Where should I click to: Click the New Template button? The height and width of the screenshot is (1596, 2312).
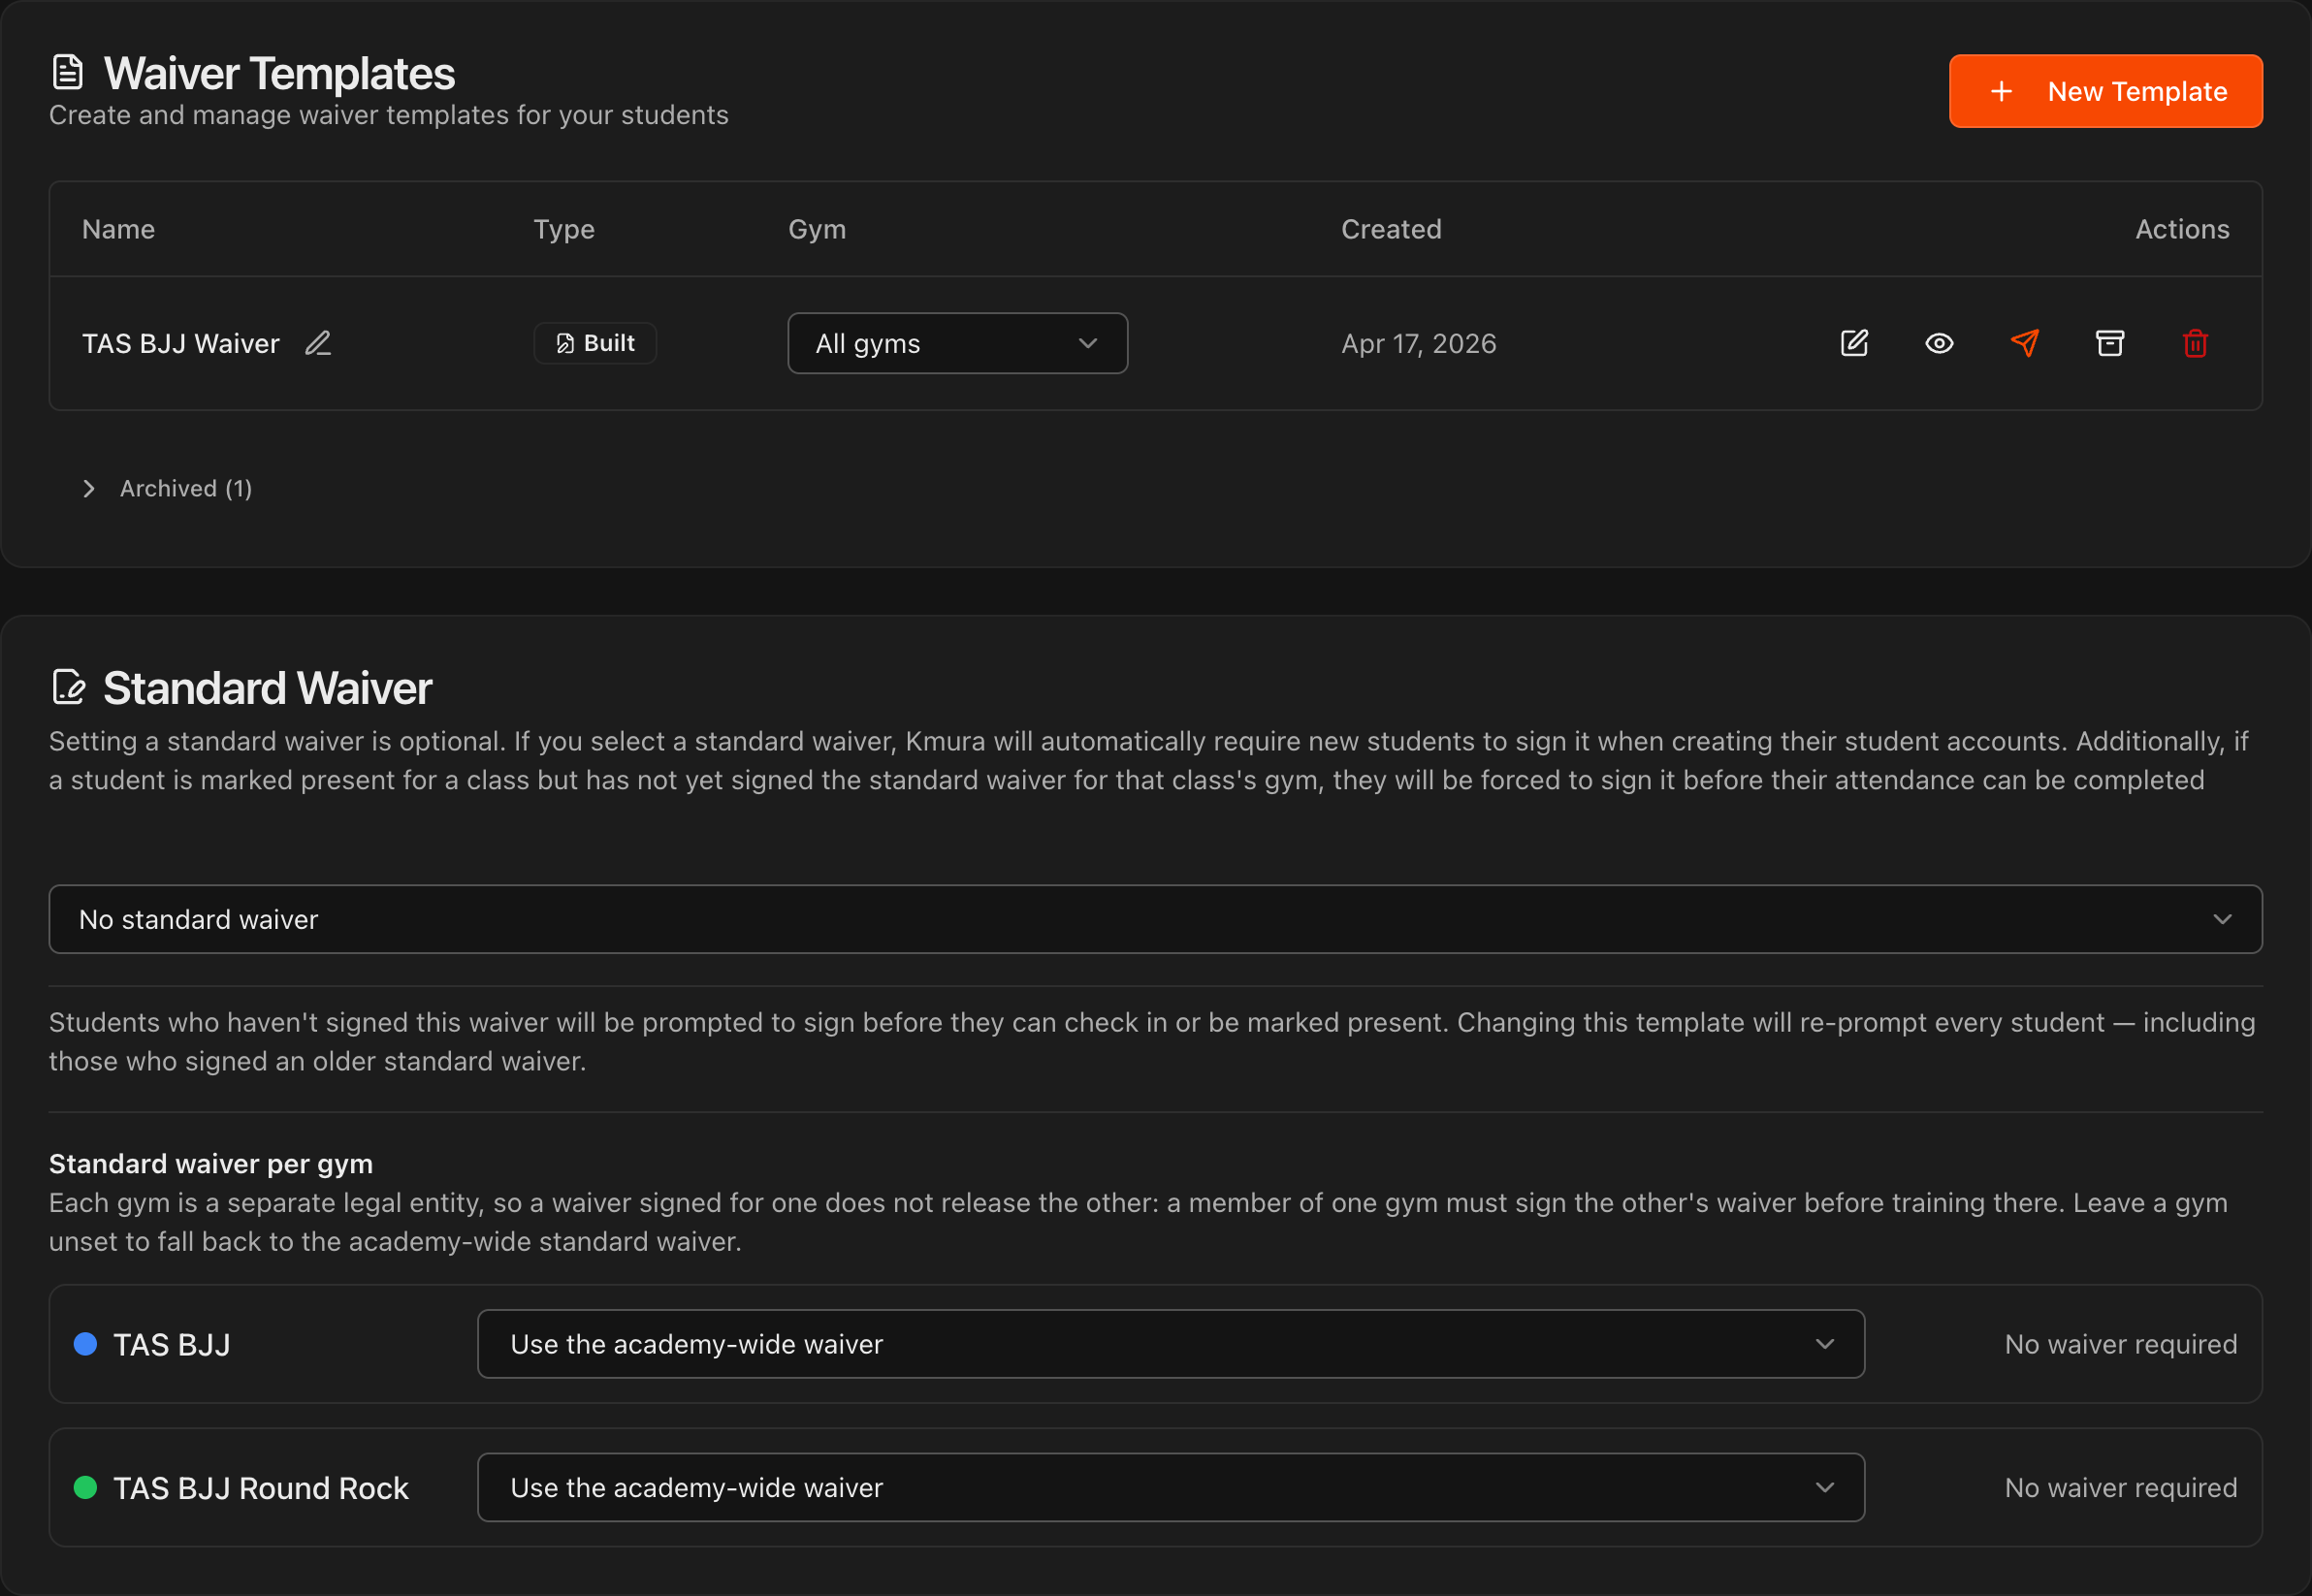(x=2105, y=91)
